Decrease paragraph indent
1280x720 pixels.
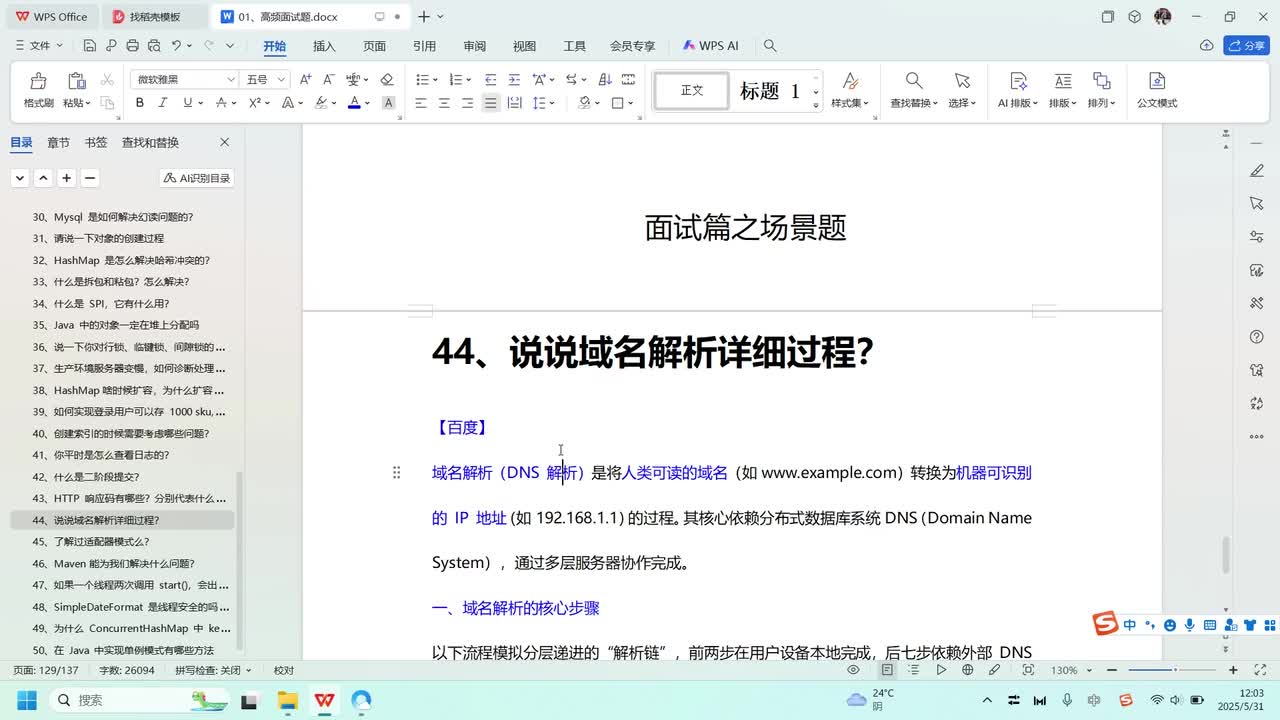pyautogui.click(x=490, y=79)
